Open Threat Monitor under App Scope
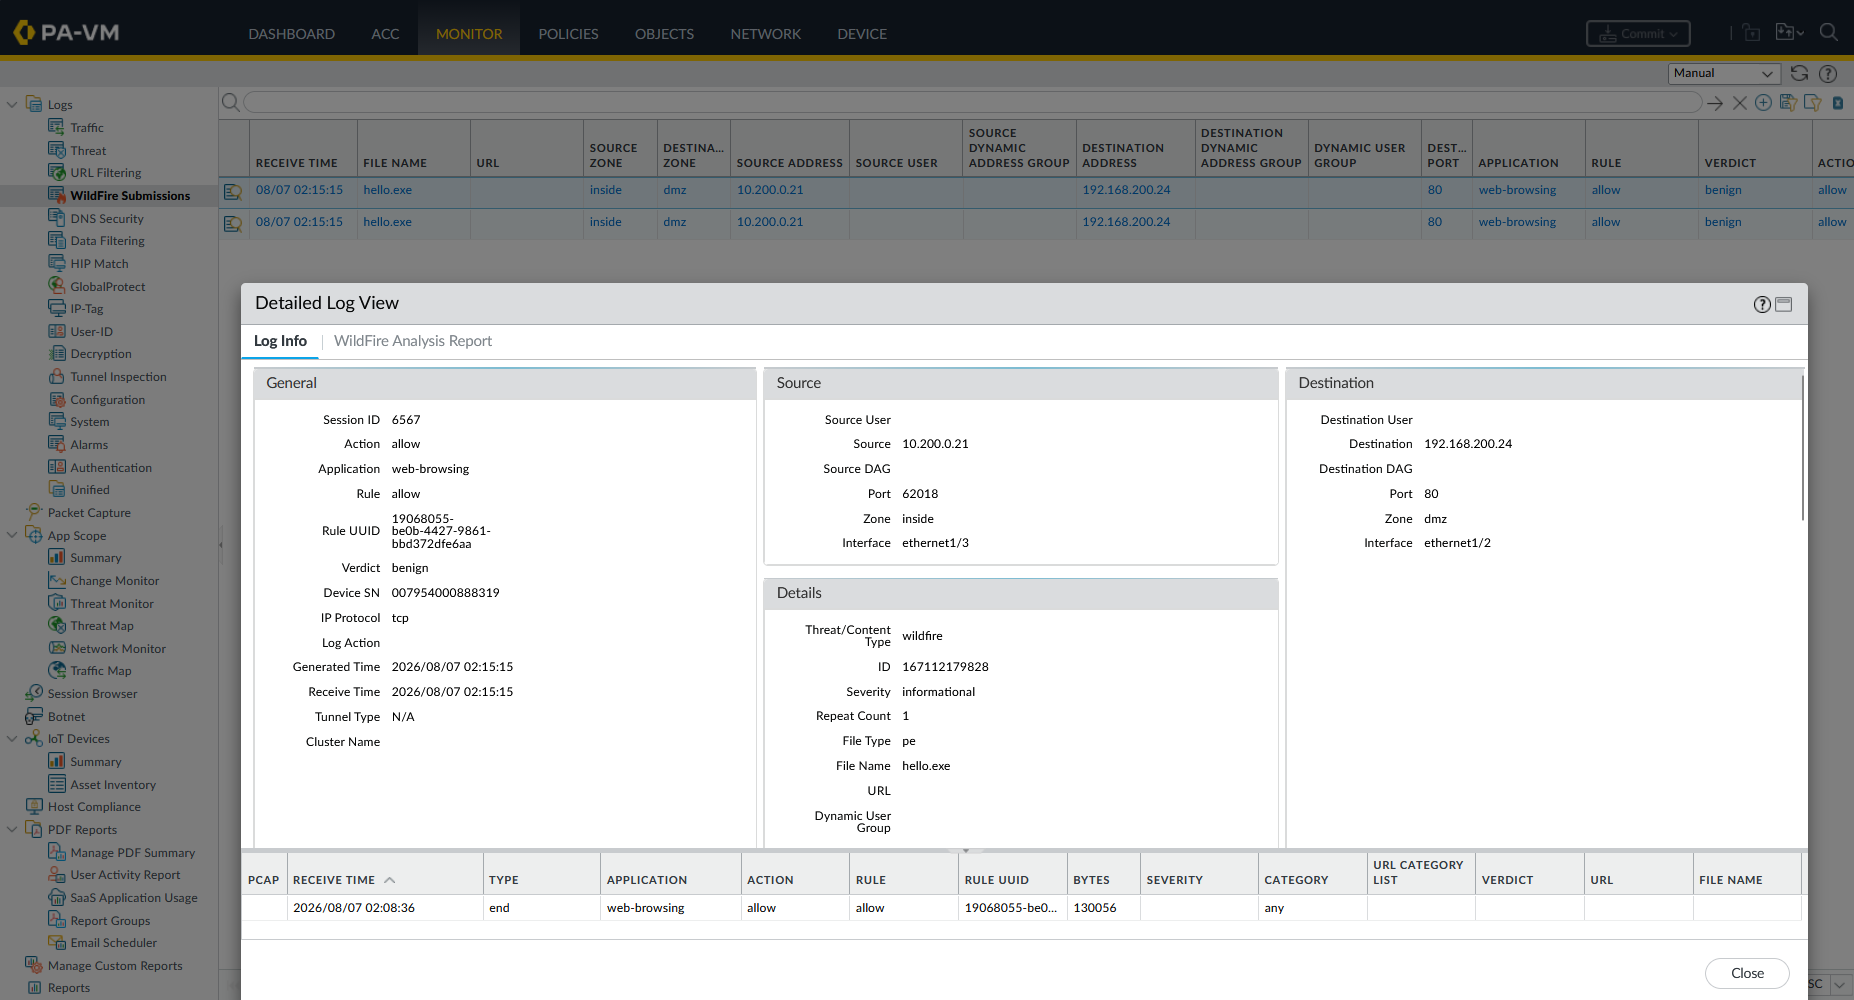1854x1000 pixels. click(112, 604)
